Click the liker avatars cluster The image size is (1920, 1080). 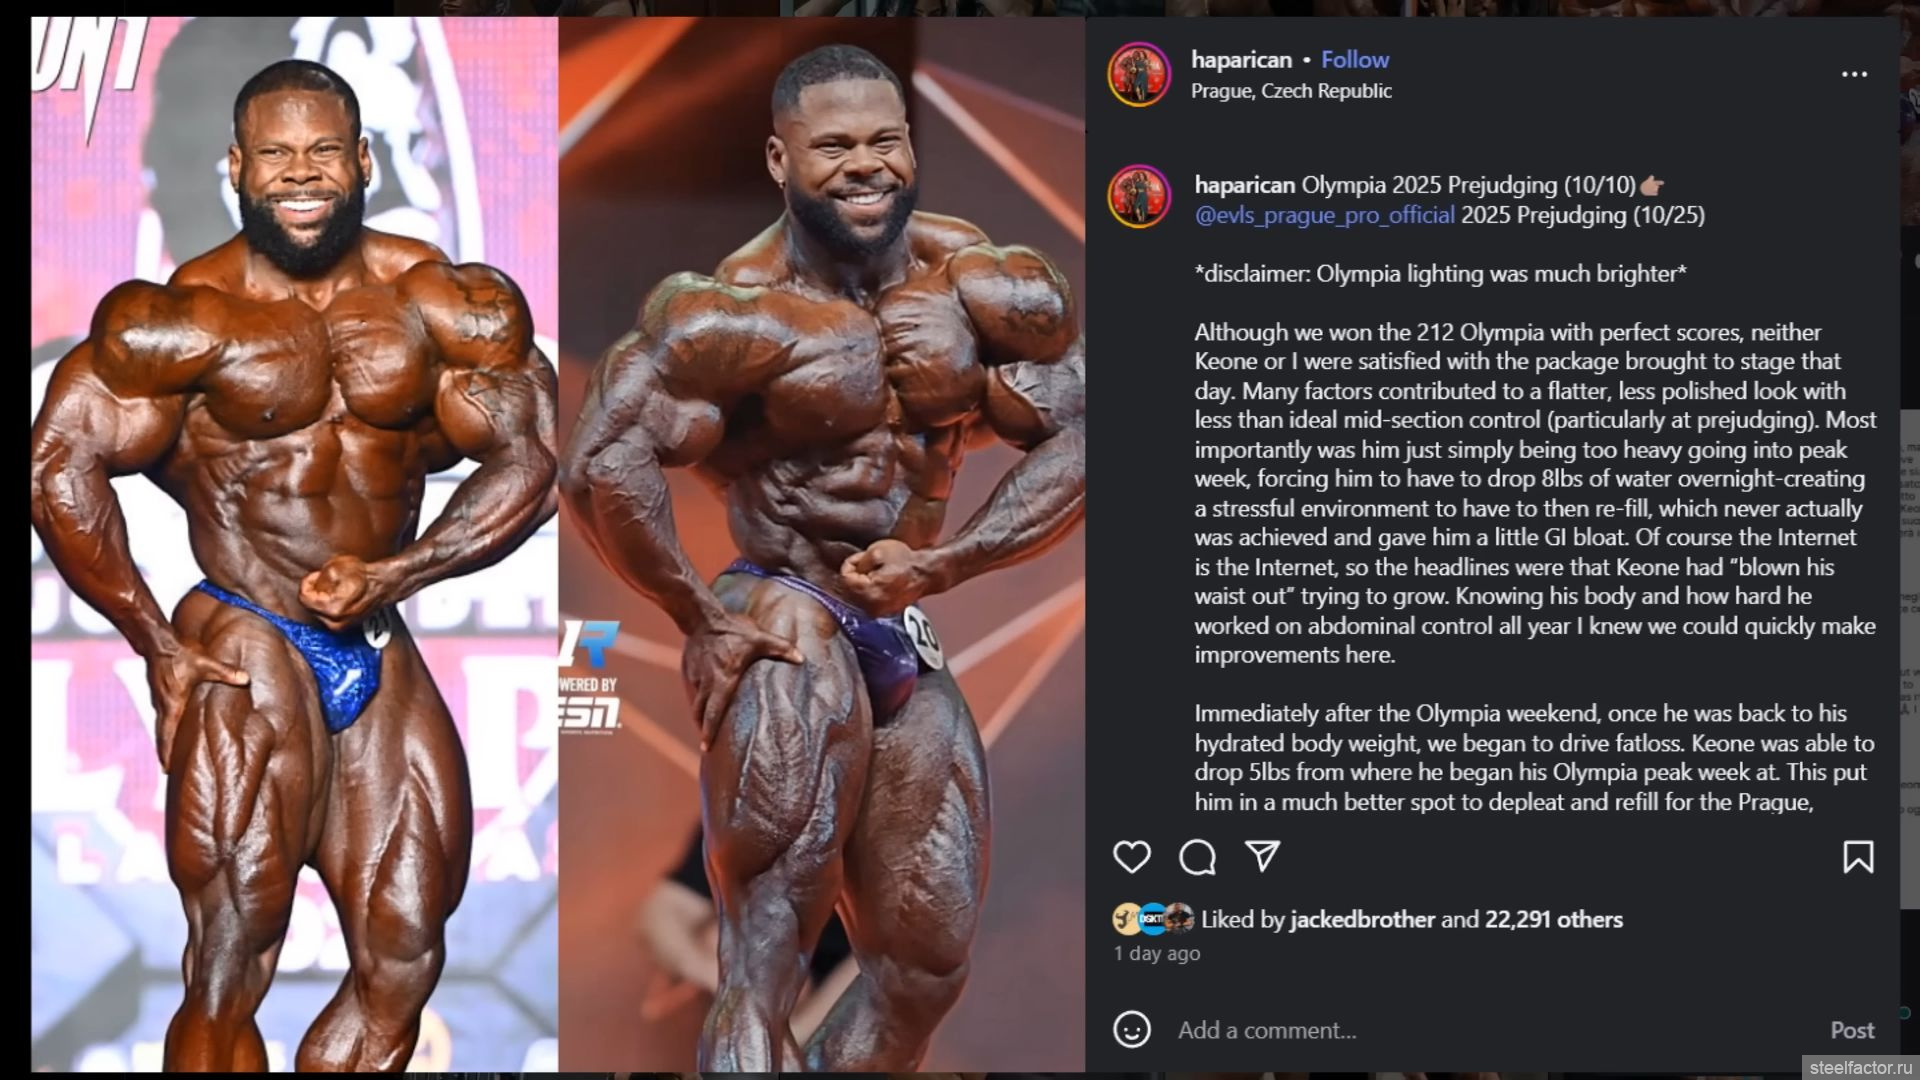1153,918
